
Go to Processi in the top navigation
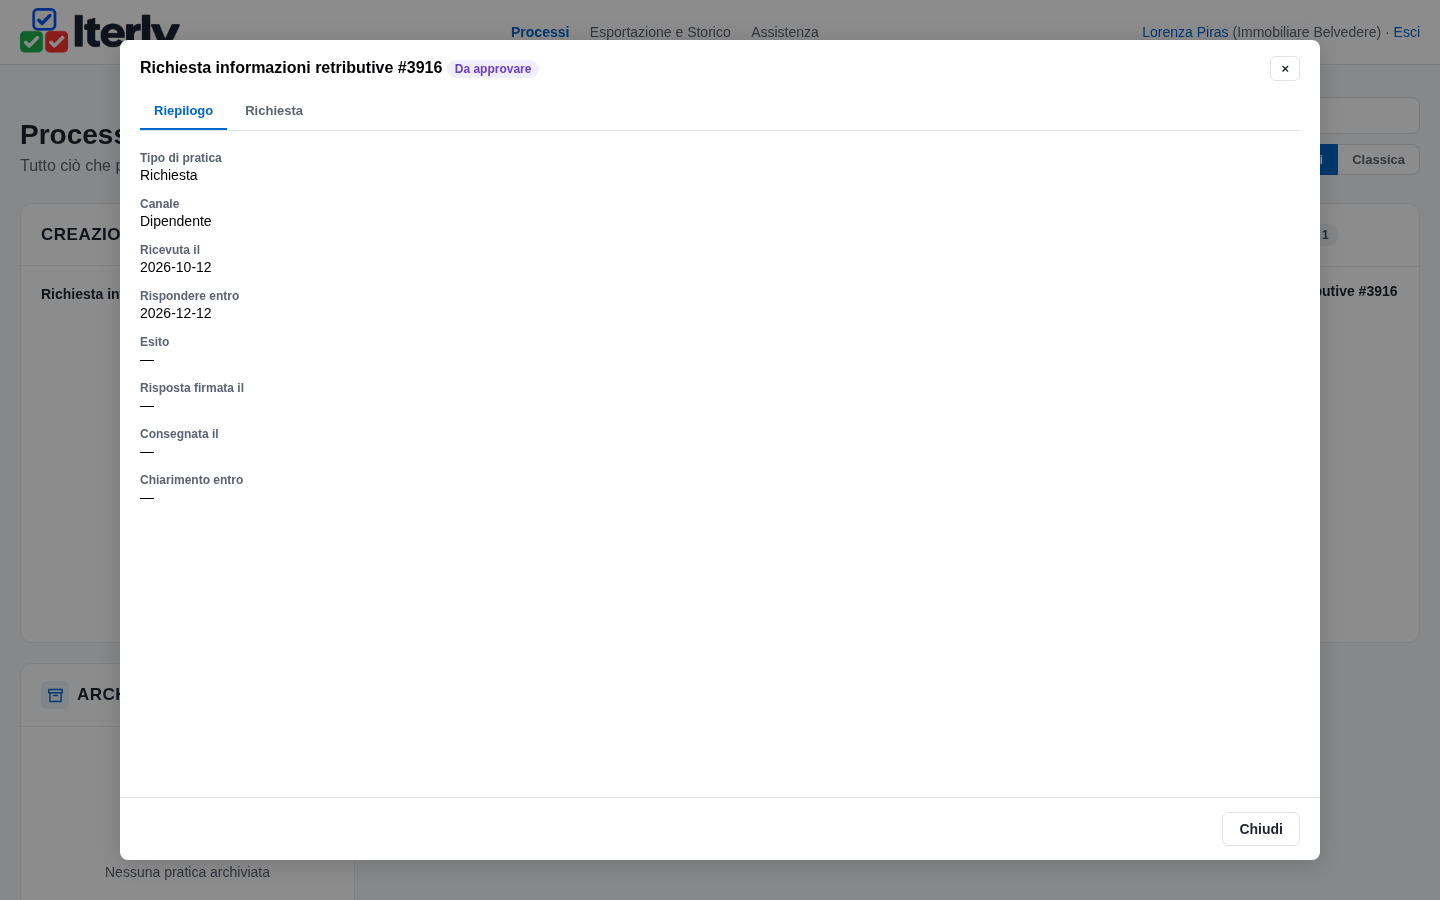540,32
